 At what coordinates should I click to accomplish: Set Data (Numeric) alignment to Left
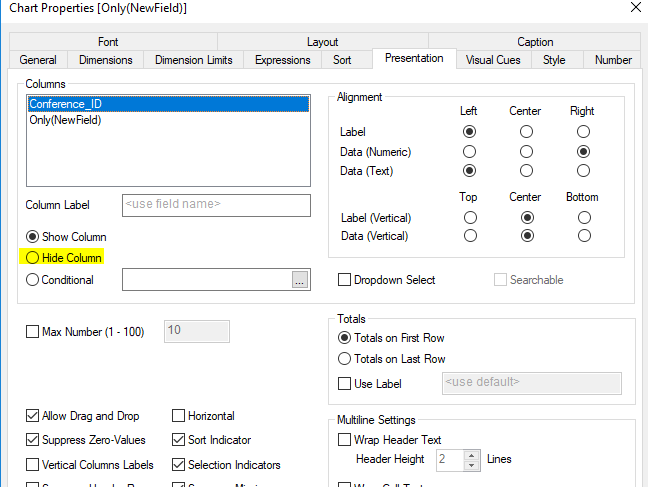pyautogui.click(x=468, y=152)
